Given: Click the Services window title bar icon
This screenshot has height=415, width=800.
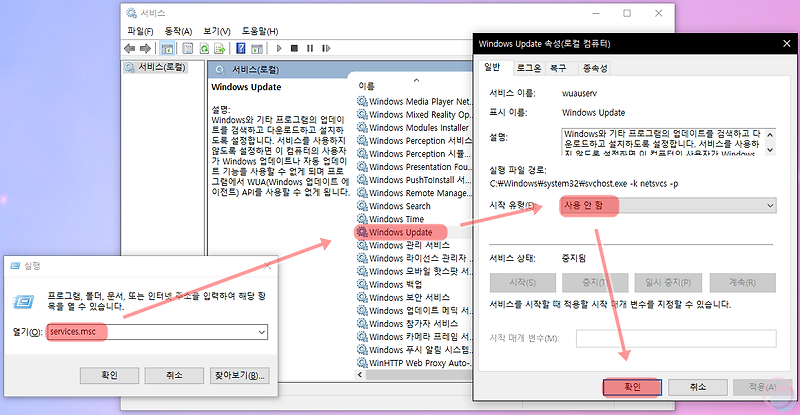Looking at the screenshot, I should coord(132,13).
